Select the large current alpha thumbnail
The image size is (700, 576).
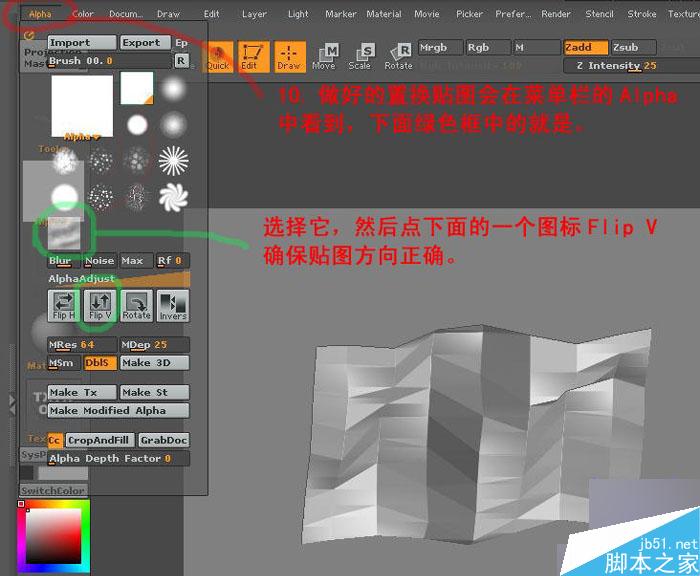click(x=82, y=106)
